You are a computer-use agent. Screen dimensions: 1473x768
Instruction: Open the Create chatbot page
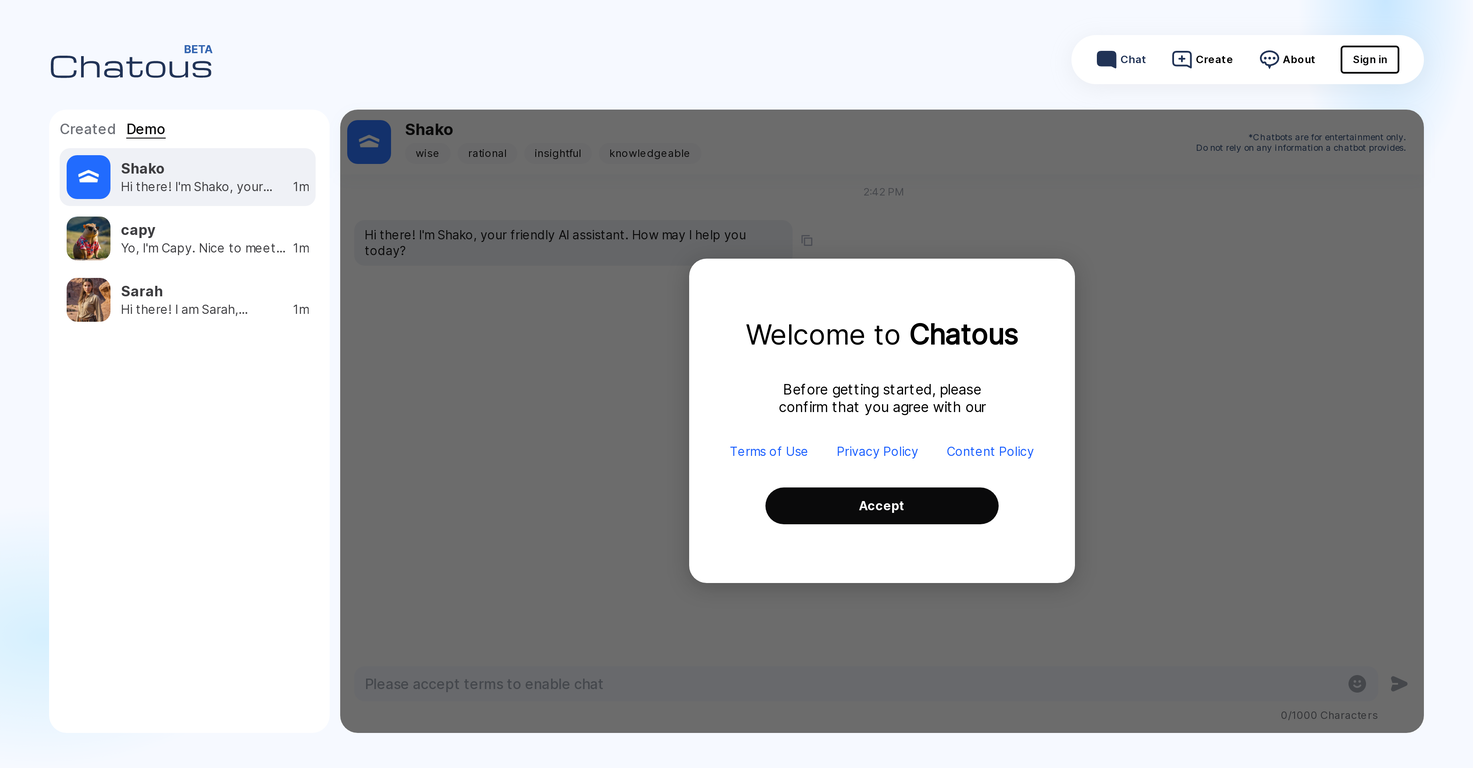[1202, 60]
